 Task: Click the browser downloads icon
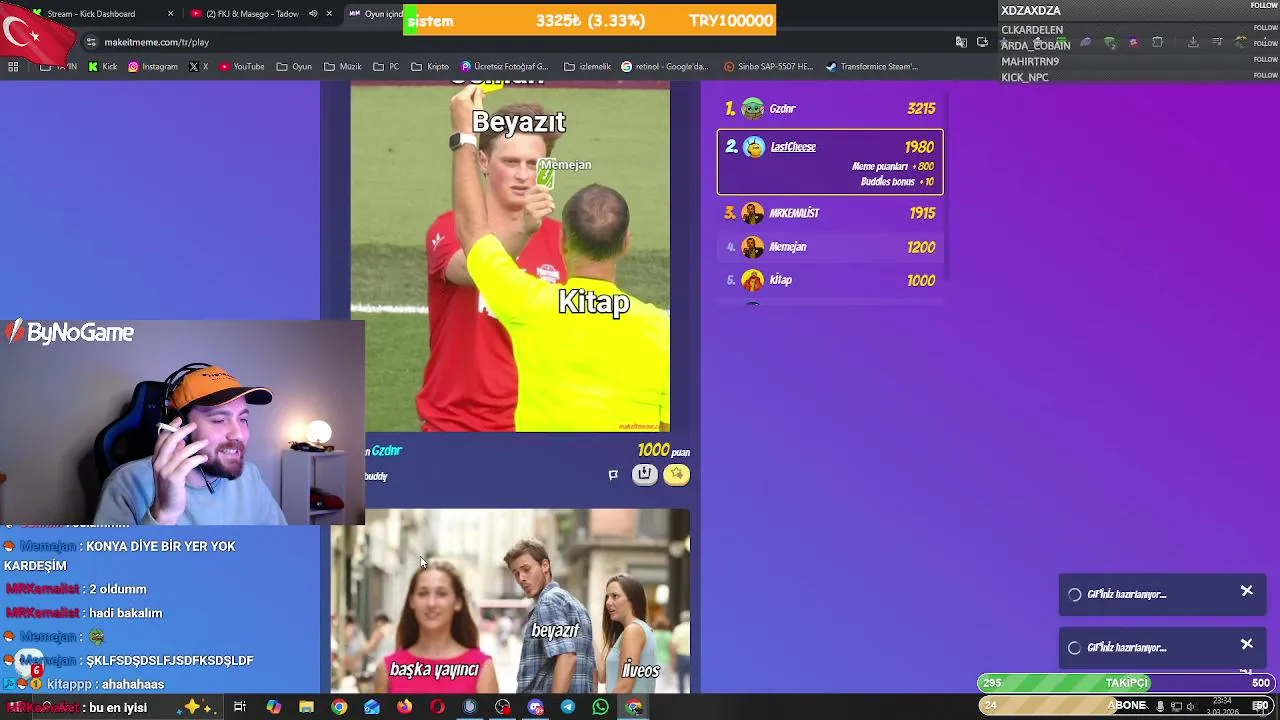tap(1193, 42)
